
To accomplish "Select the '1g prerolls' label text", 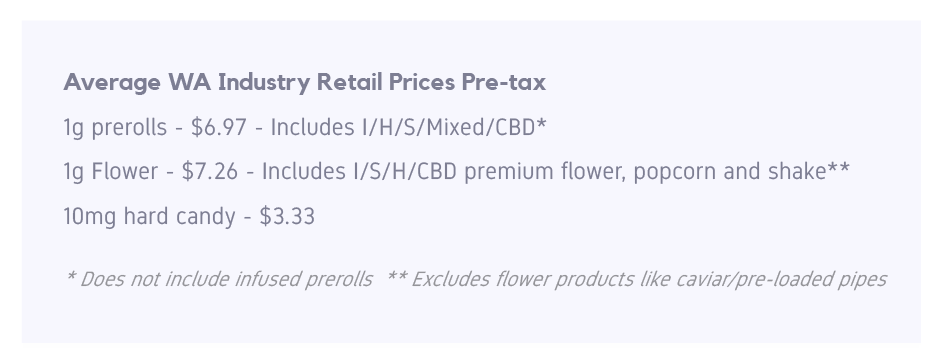I will click(115, 128).
